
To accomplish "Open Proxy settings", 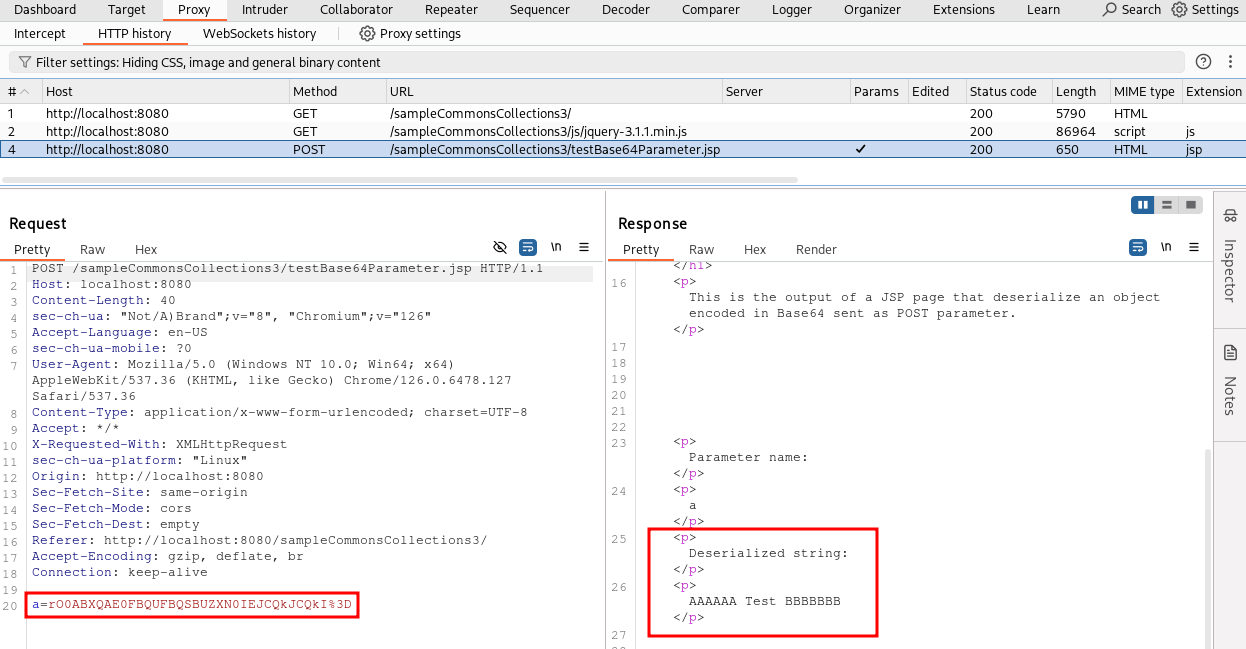I will click(x=410, y=33).
